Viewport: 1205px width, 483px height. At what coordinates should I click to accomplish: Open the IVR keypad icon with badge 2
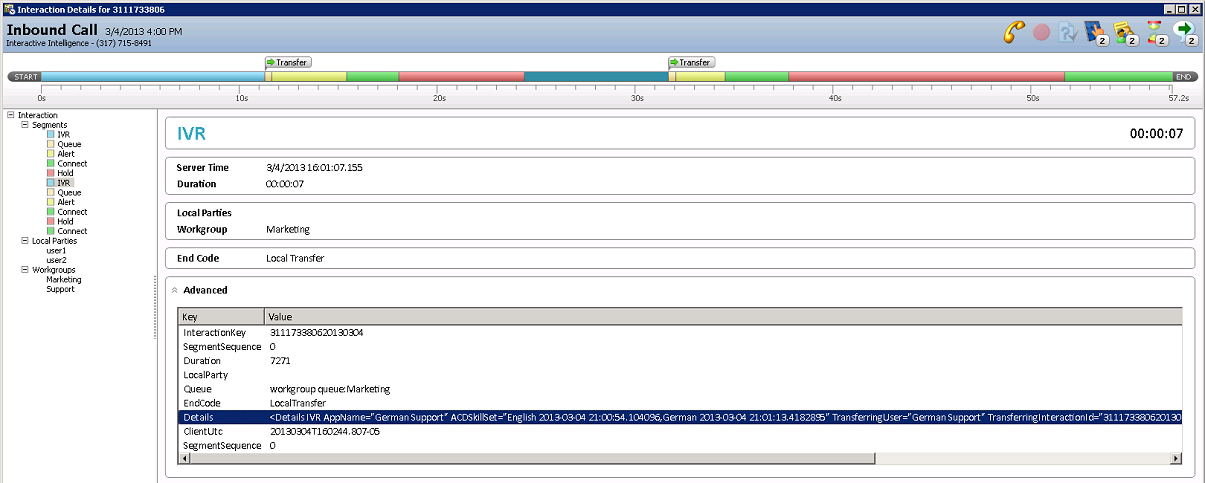(1095, 32)
